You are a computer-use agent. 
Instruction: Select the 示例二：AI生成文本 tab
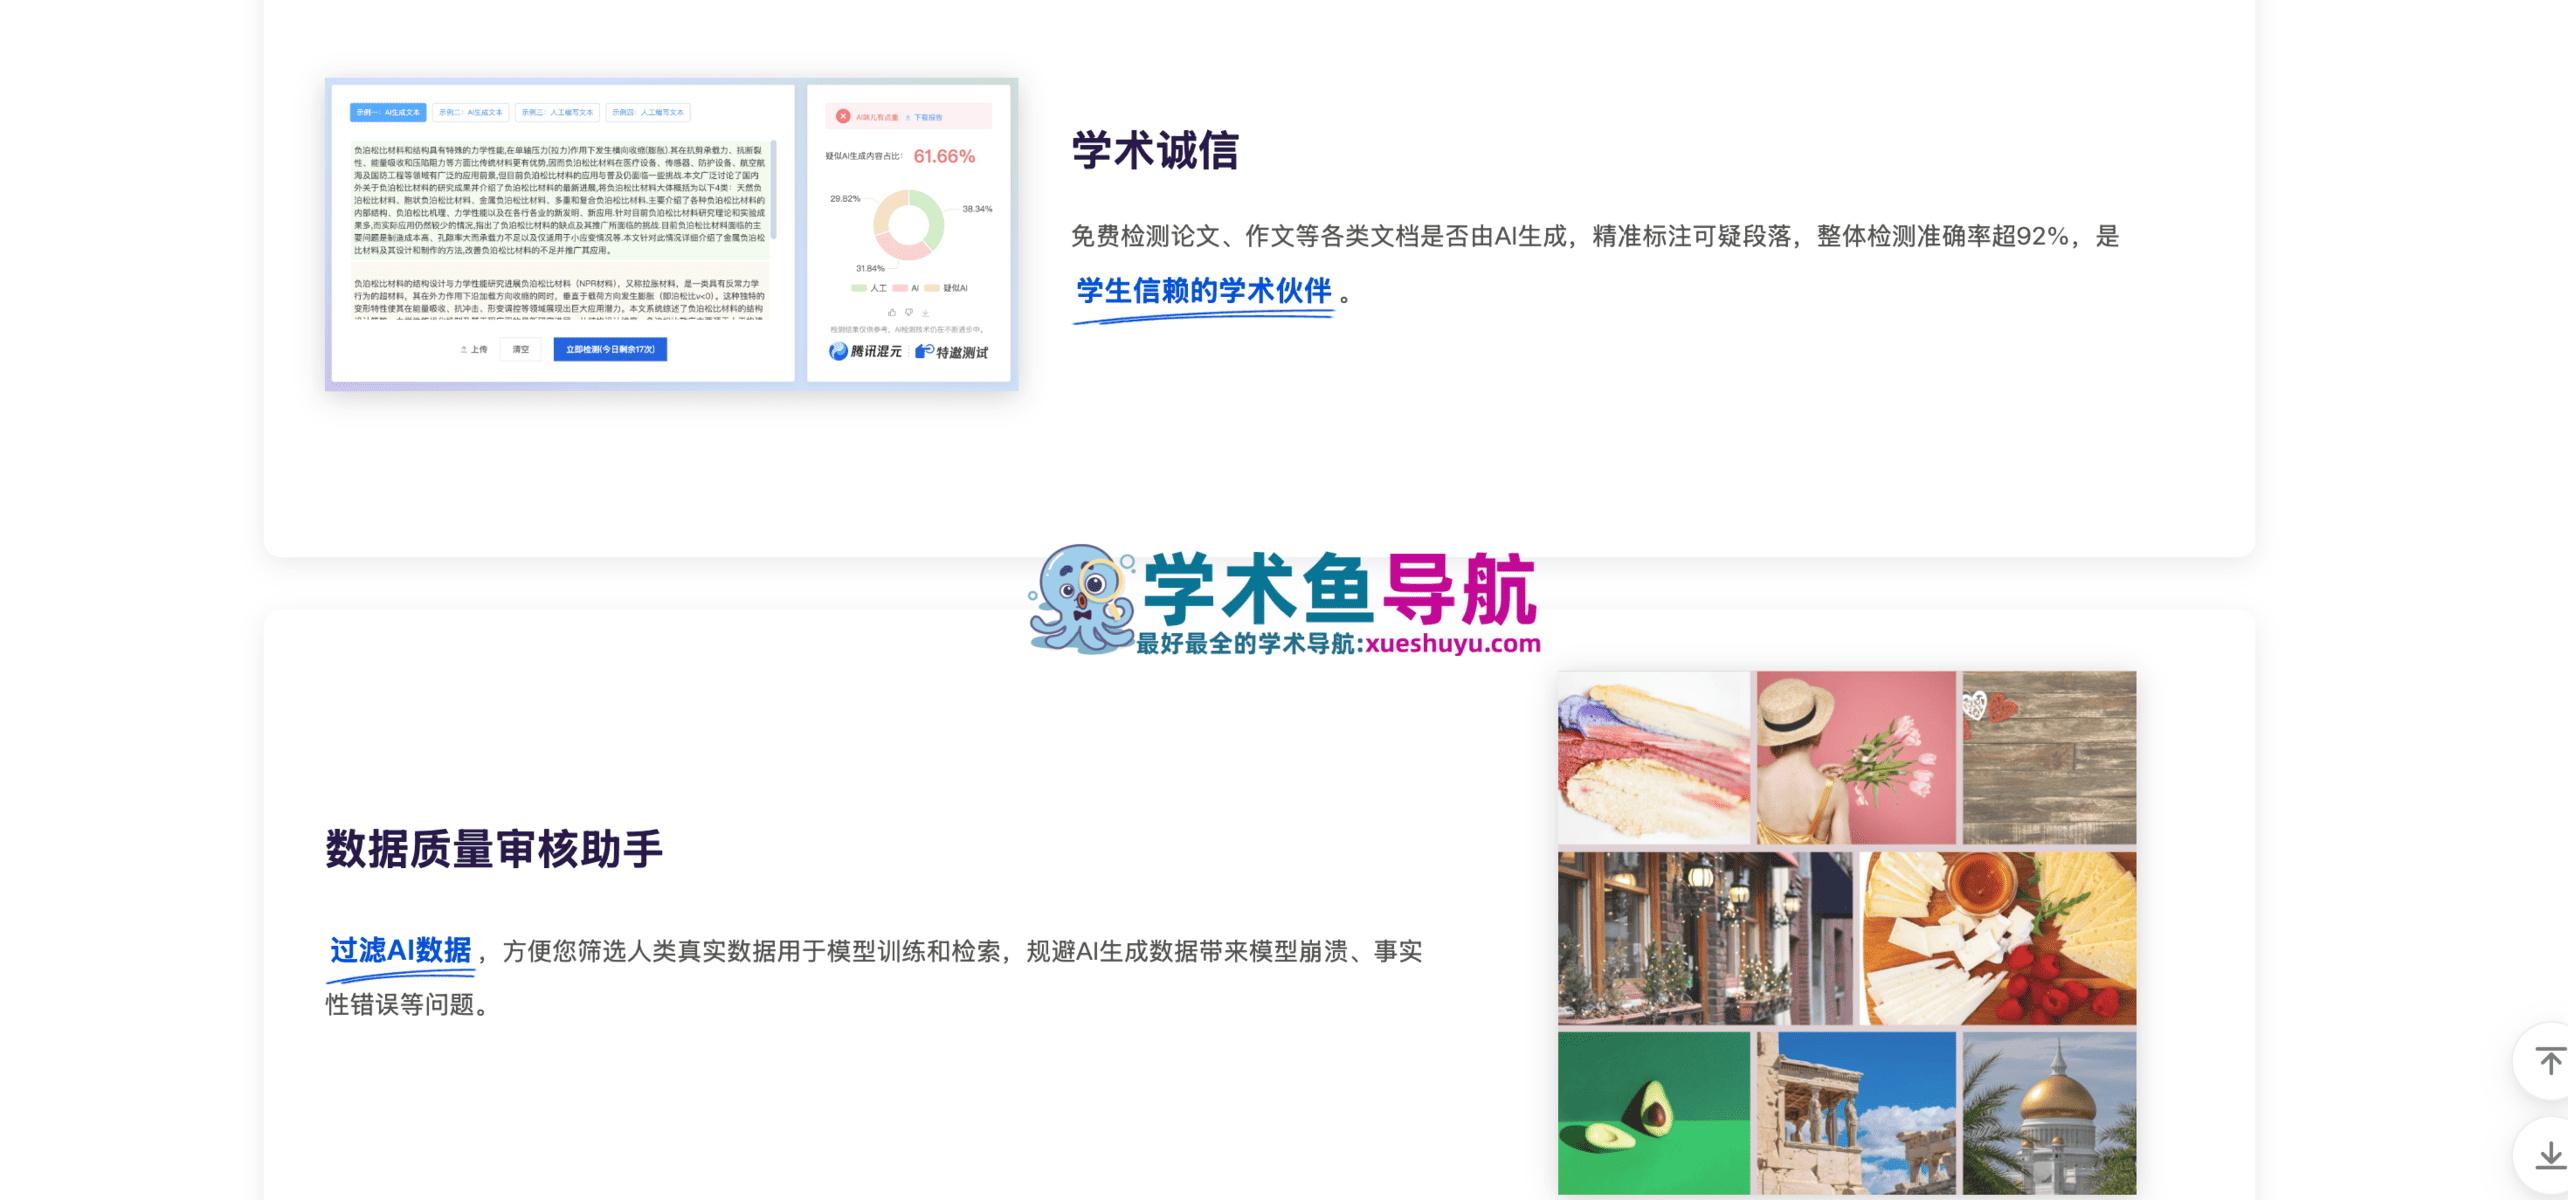(471, 113)
